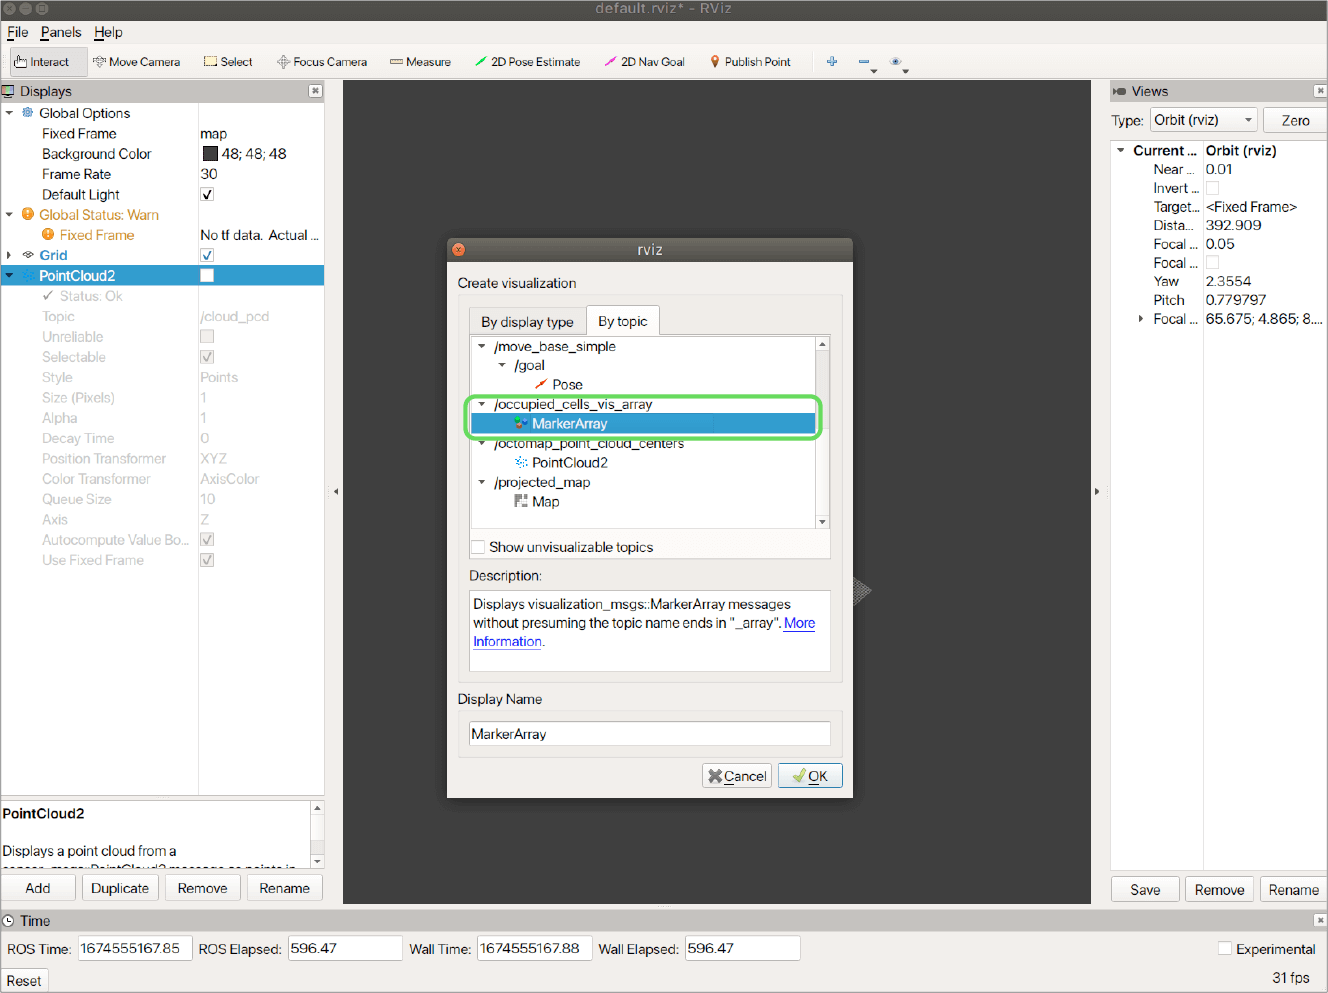Close the Time panel with its X icon
The image size is (1328, 993).
point(1320,920)
